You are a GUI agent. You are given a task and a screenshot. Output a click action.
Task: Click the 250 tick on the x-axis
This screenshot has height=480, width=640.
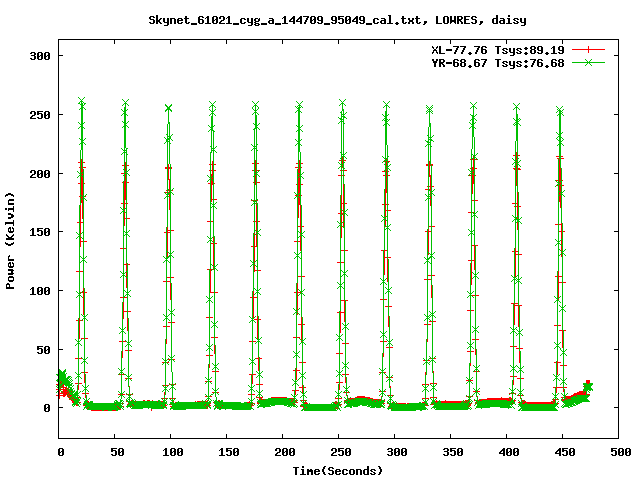[x=338, y=452]
